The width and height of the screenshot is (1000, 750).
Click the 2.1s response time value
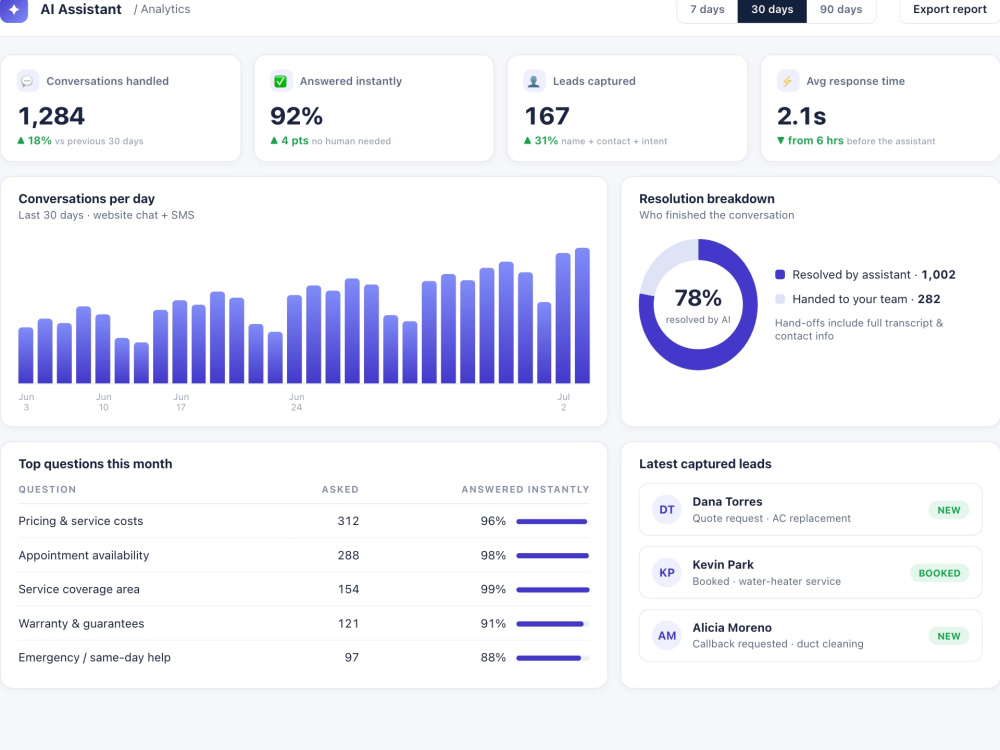pyautogui.click(x=801, y=116)
